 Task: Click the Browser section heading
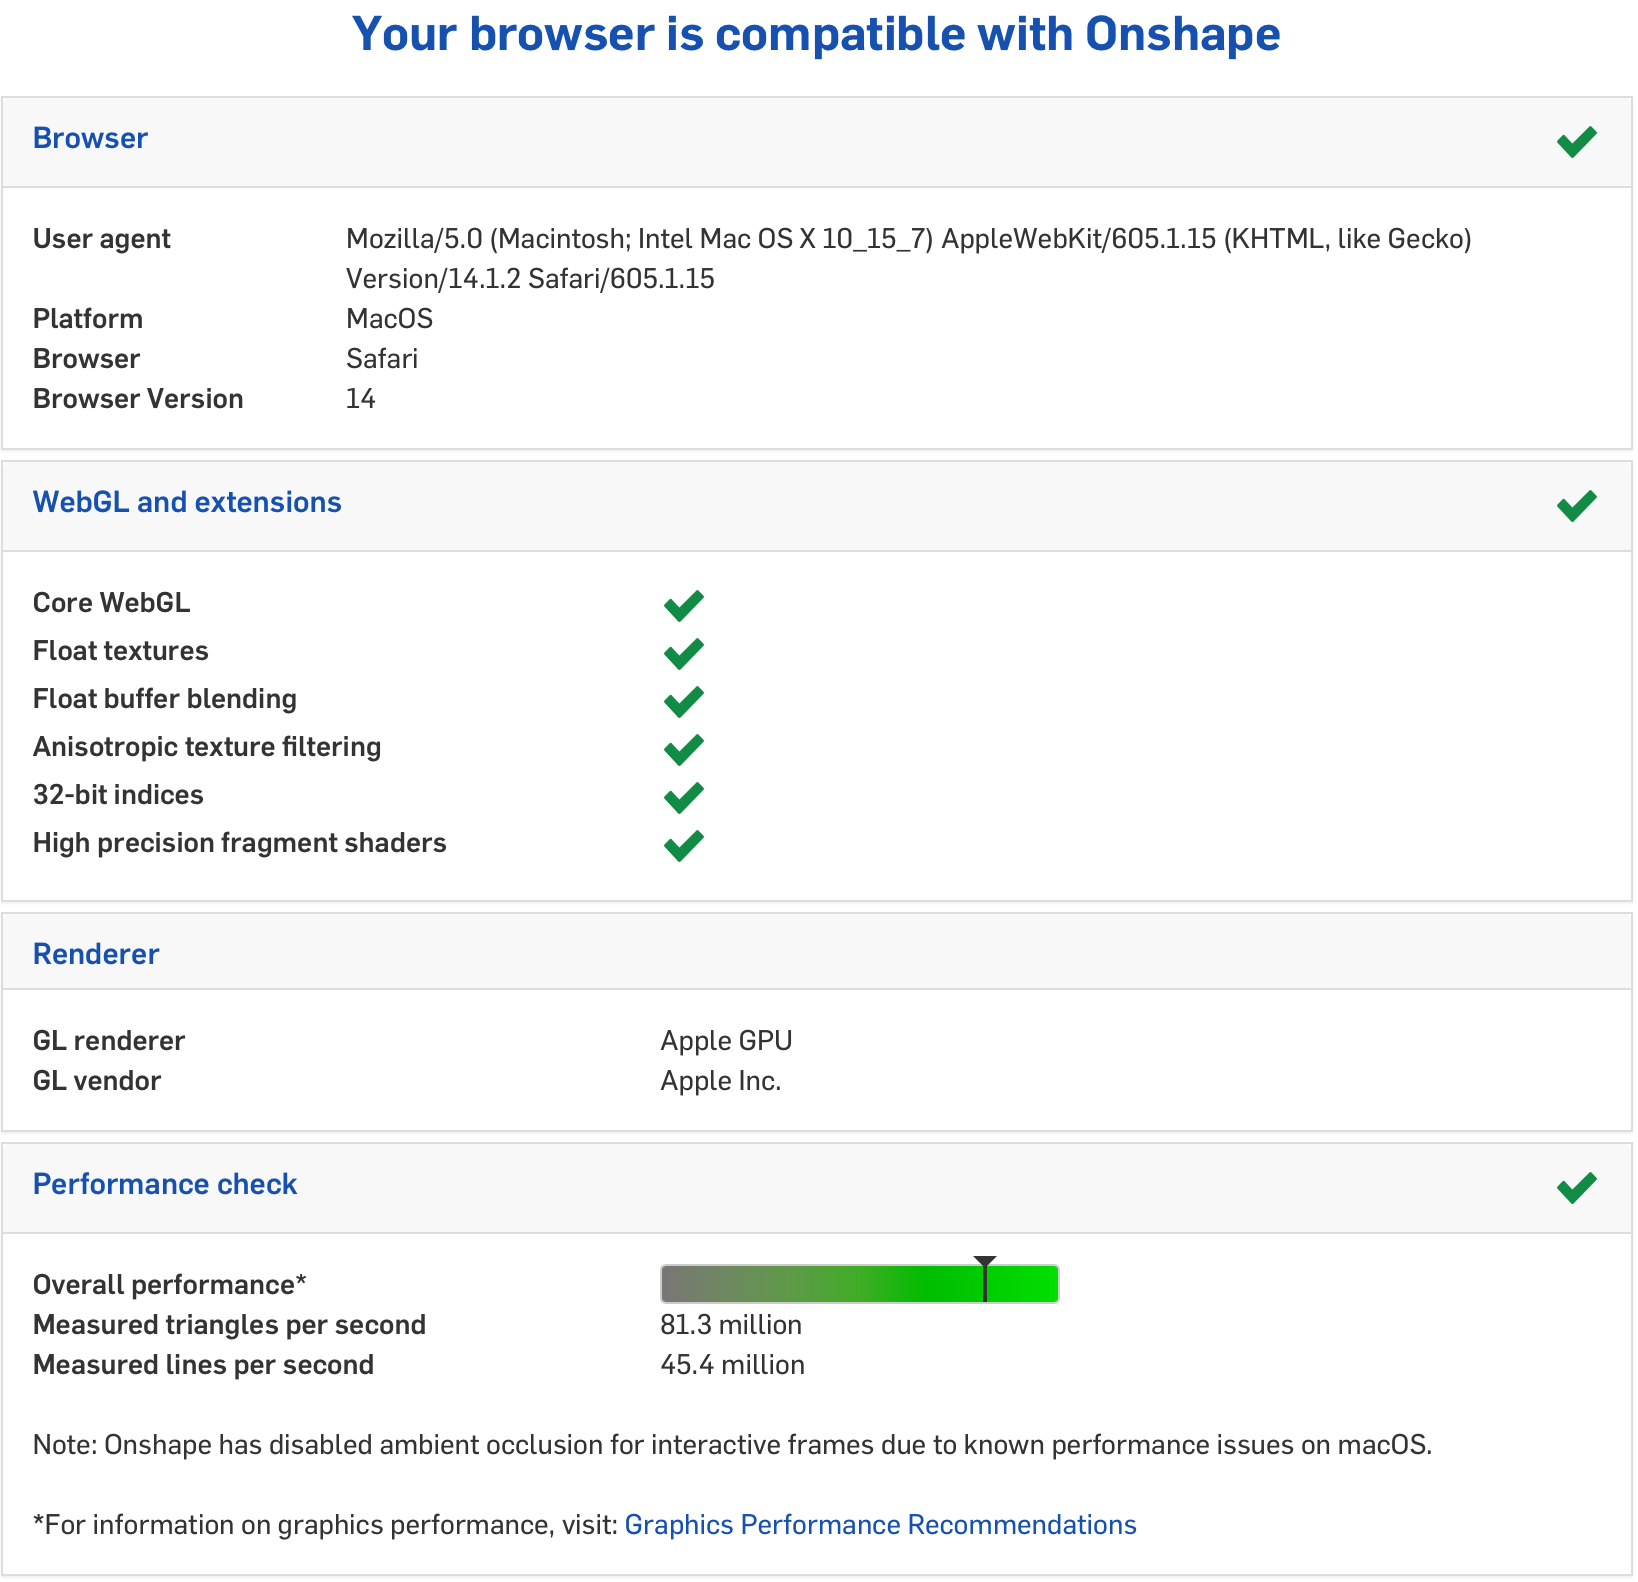pos(90,138)
